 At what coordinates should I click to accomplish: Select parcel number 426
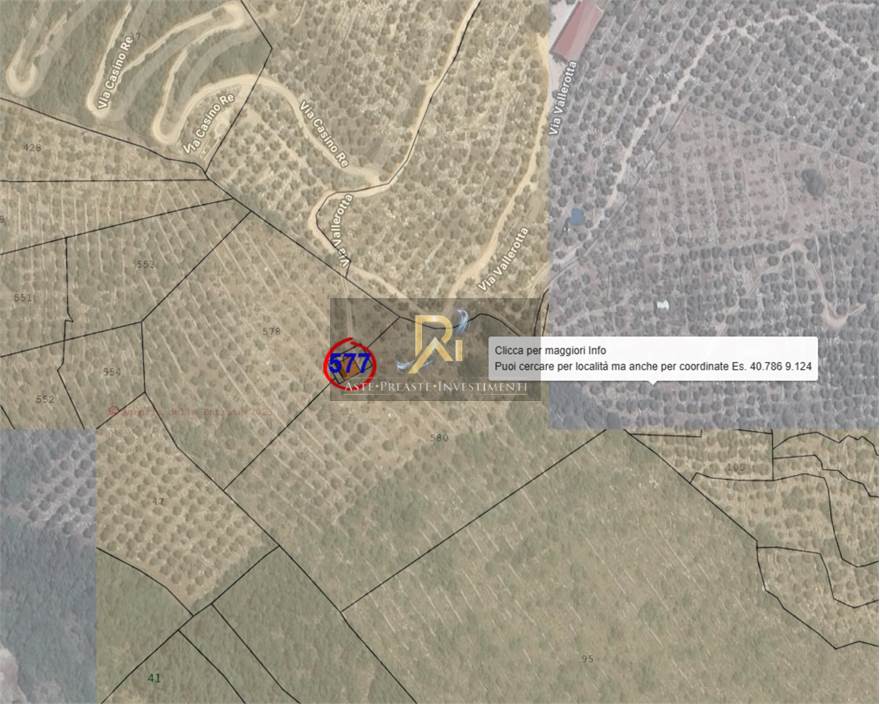[33, 148]
